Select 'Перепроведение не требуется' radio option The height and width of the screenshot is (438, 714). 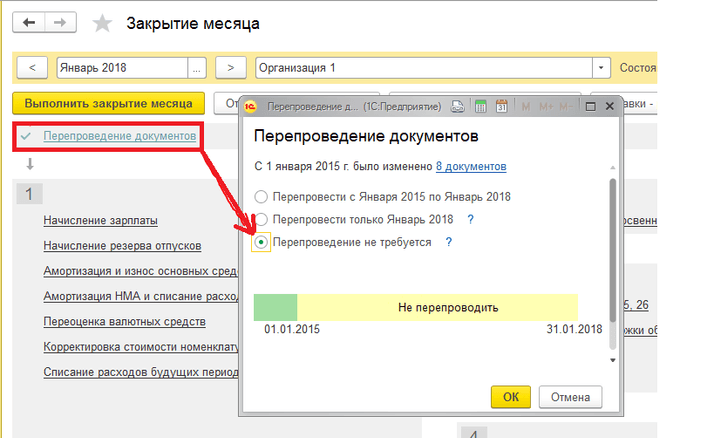tap(262, 242)
